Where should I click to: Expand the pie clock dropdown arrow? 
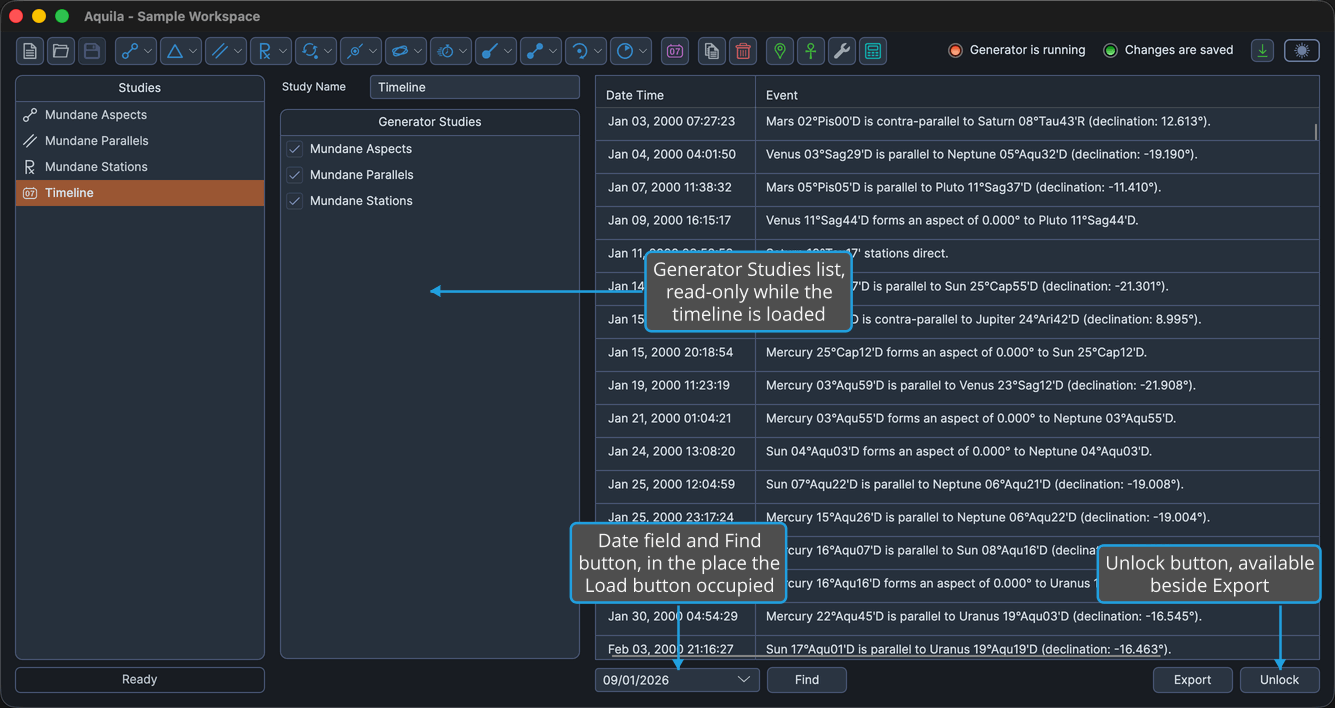[x=644, y=51]
